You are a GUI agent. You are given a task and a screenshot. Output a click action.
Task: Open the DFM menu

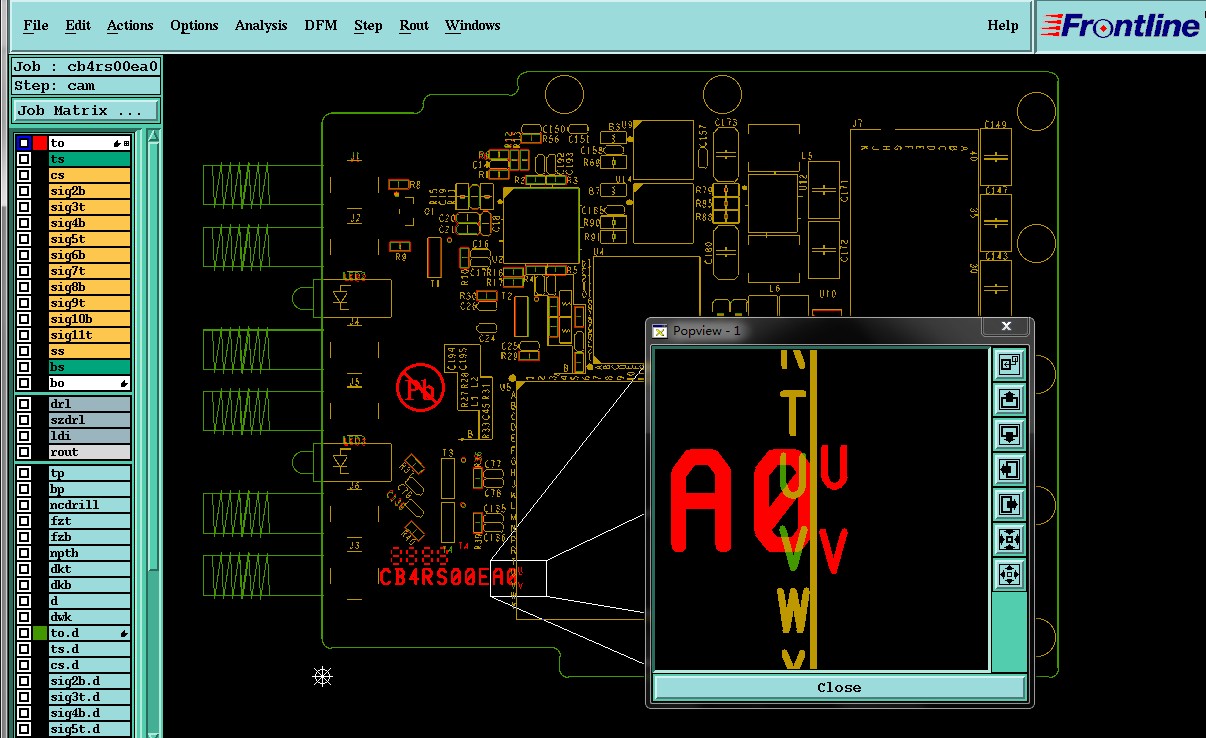tap(321, 25)
